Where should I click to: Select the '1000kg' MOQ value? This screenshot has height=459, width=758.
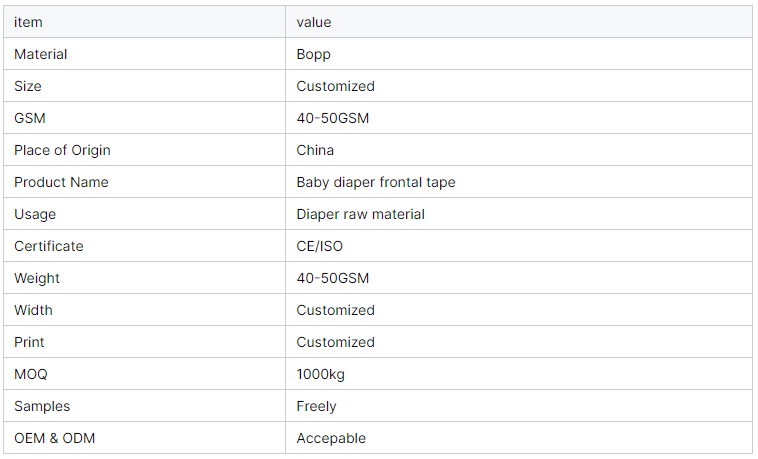321,374
